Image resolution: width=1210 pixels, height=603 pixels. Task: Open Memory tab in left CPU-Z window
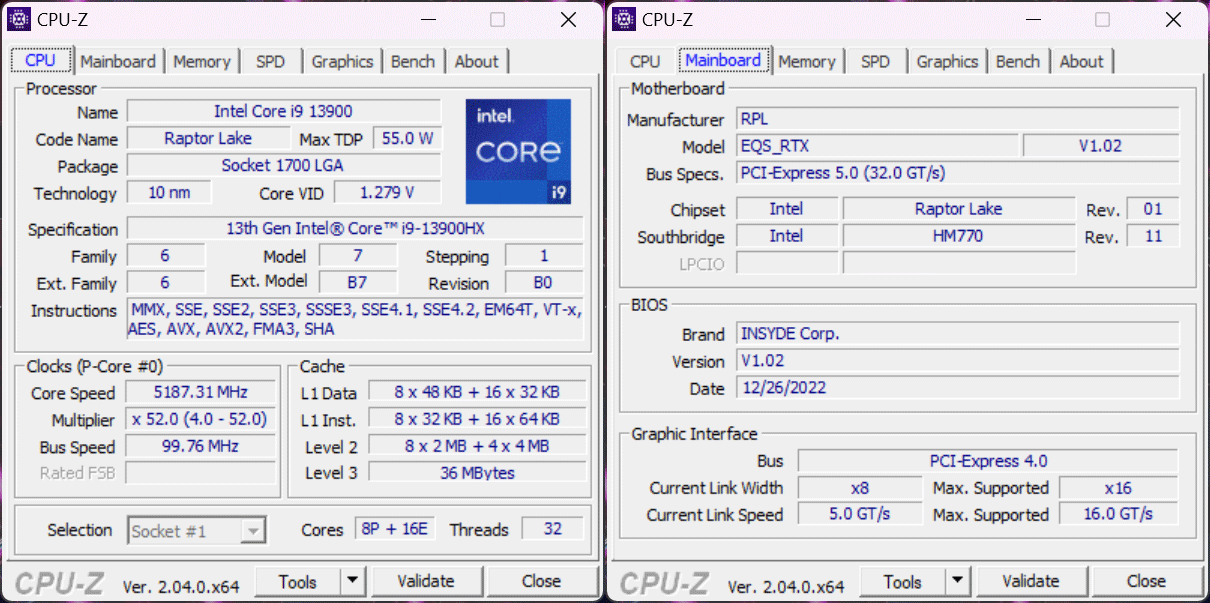(x=202, y=61)
